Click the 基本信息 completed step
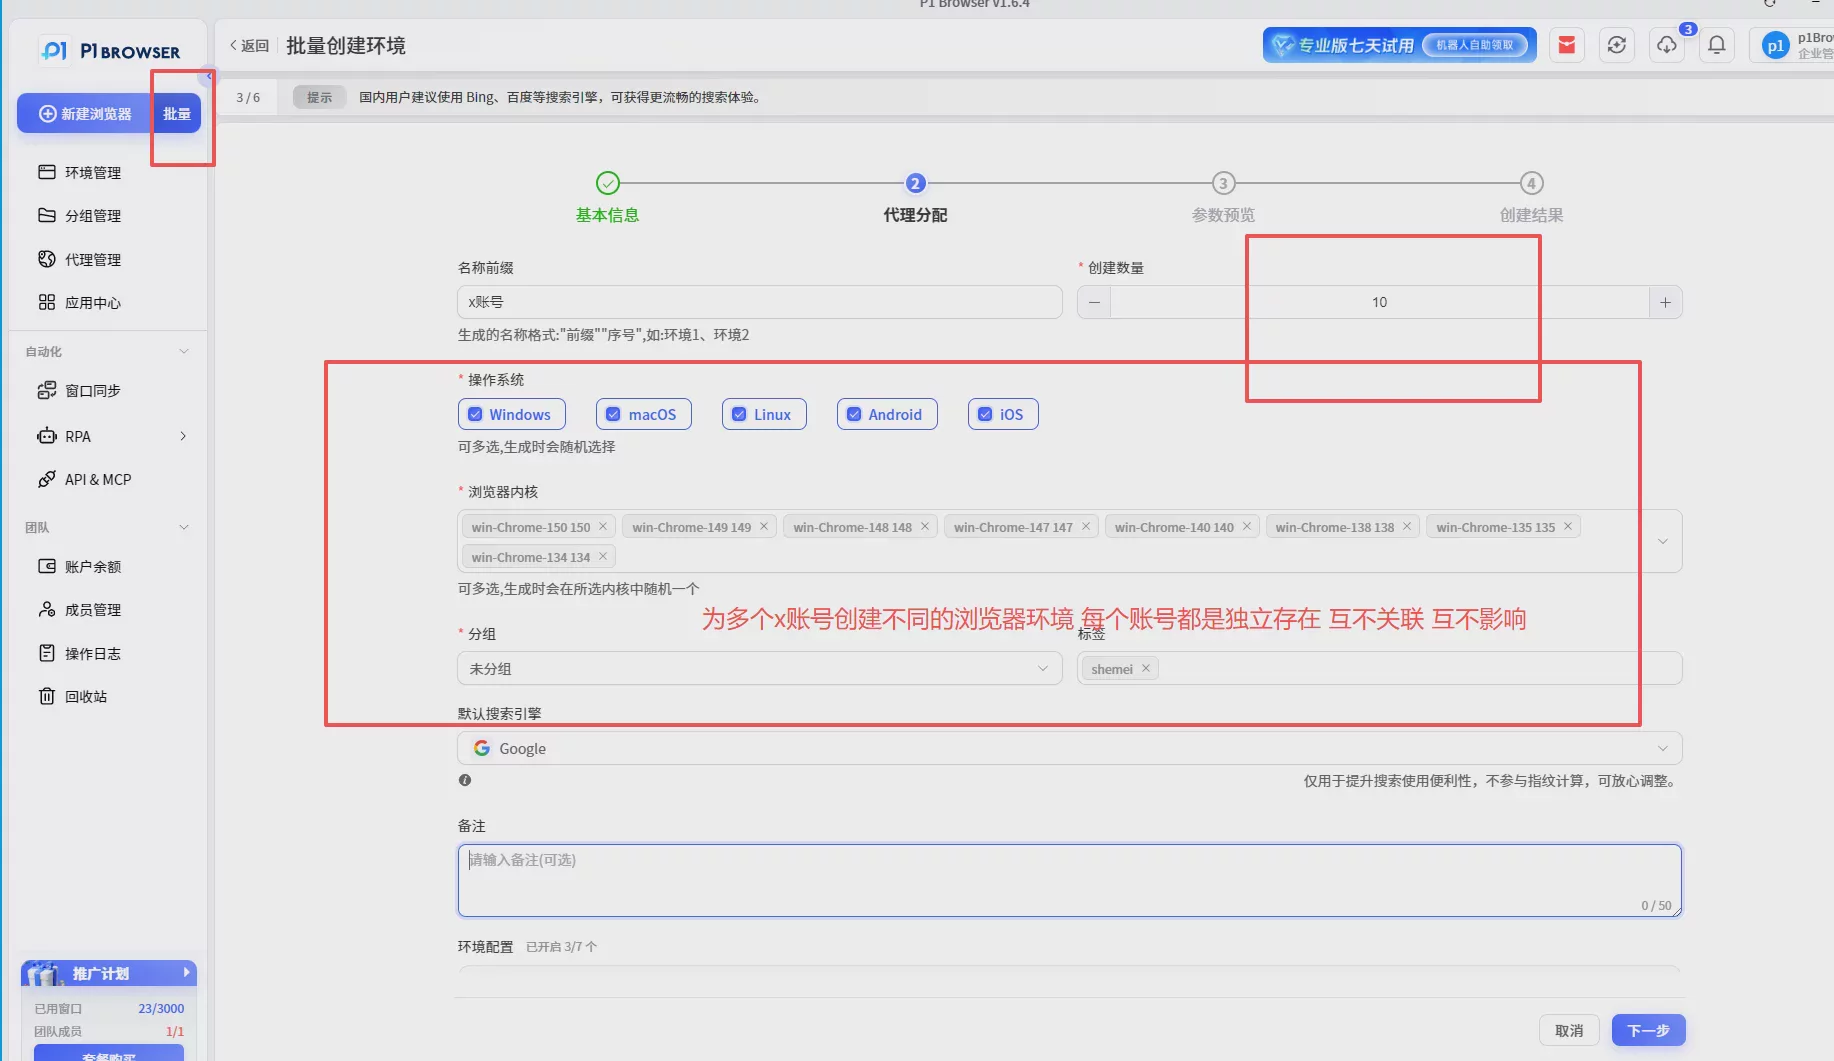Viewport: 1834px width, 1061px height. tap(607, 198)
